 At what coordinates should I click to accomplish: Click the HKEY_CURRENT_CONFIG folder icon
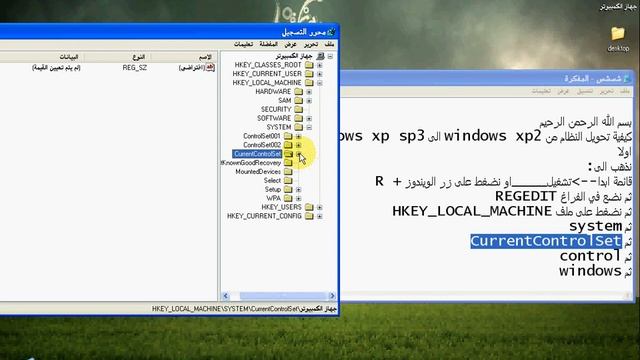(x=309, y=216)
